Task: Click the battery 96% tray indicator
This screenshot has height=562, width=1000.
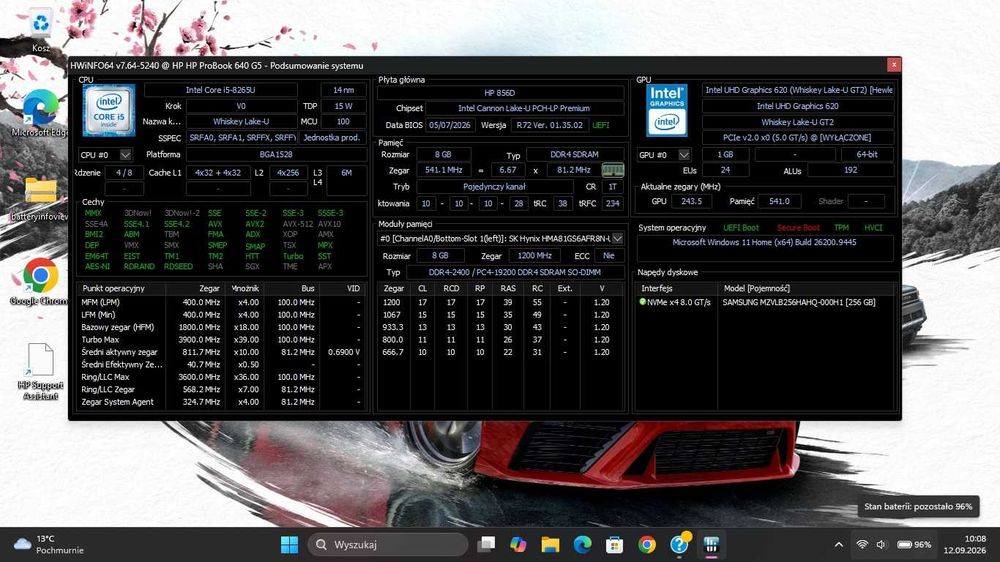Action: click(914, 545)
